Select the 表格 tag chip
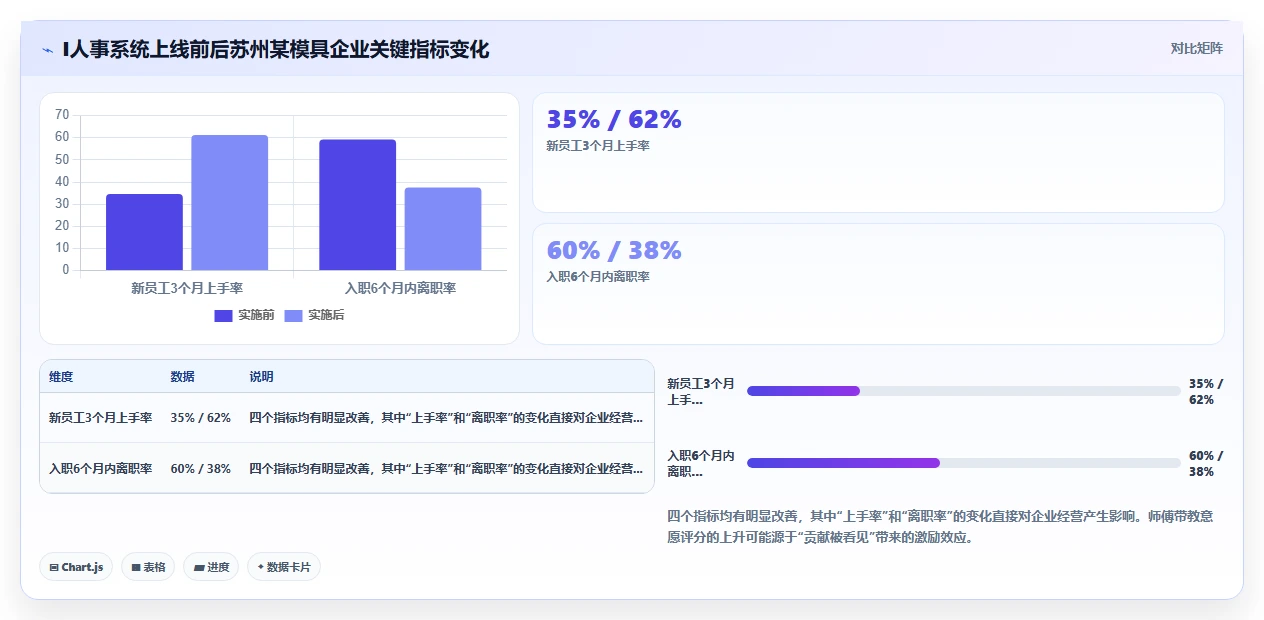1264x620 pixels. [x=148, y=567]
